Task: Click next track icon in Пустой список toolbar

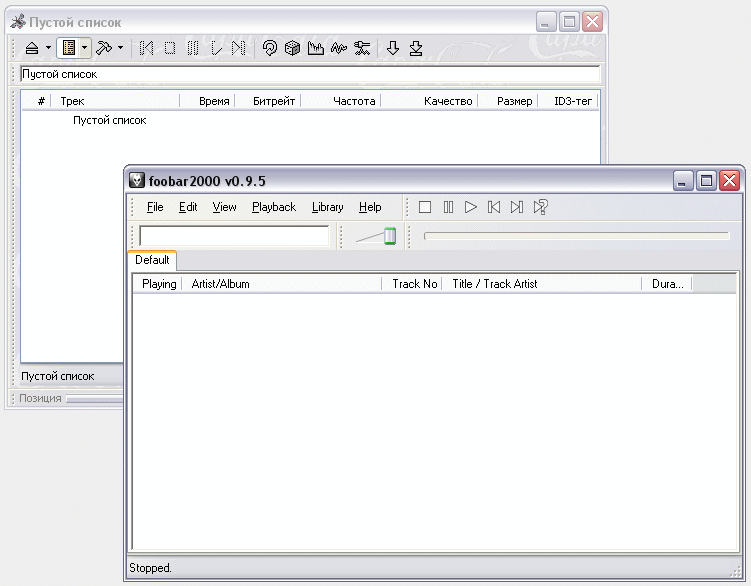Action: [239, 48]
